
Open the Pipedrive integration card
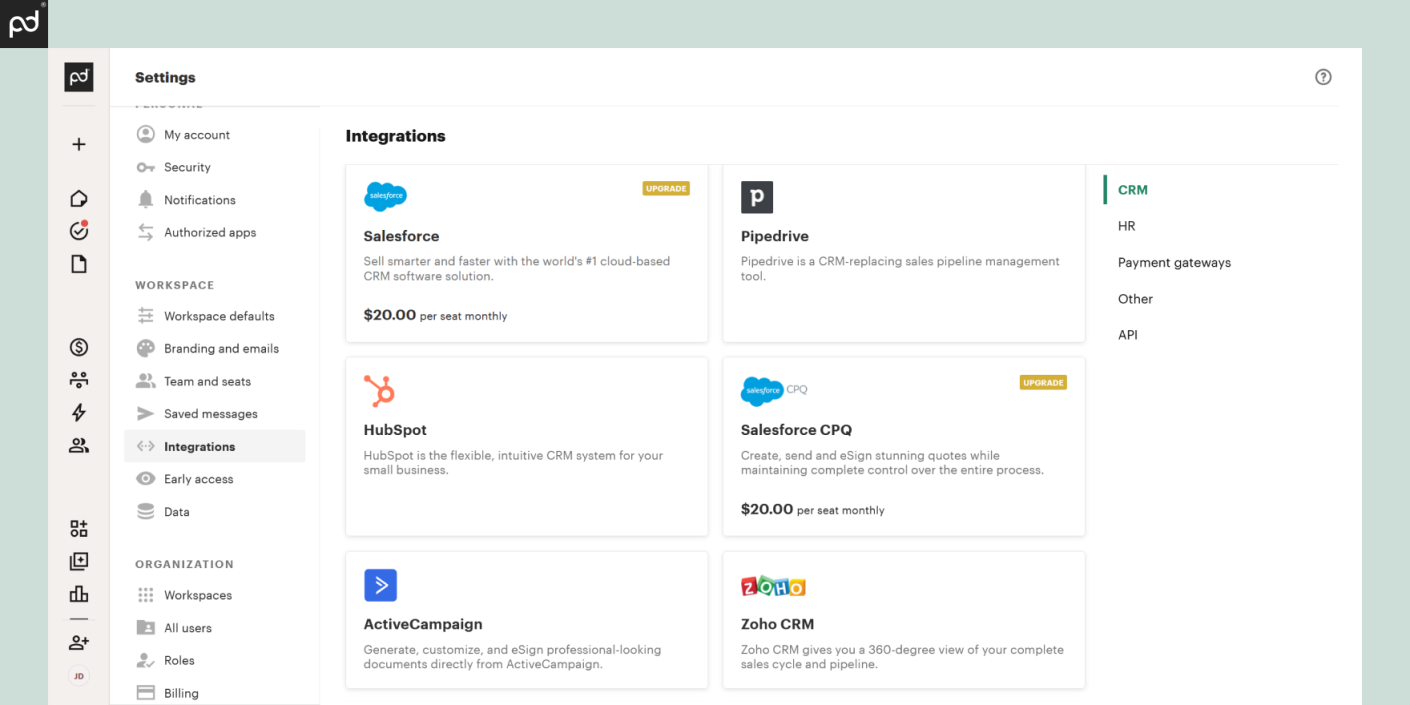pos(903,253)
